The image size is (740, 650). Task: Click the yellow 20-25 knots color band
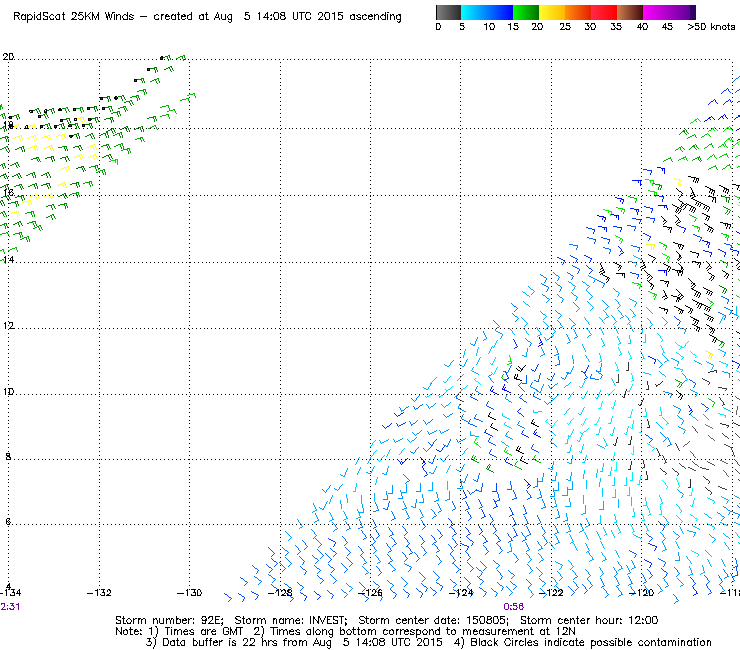coord(552,12)
